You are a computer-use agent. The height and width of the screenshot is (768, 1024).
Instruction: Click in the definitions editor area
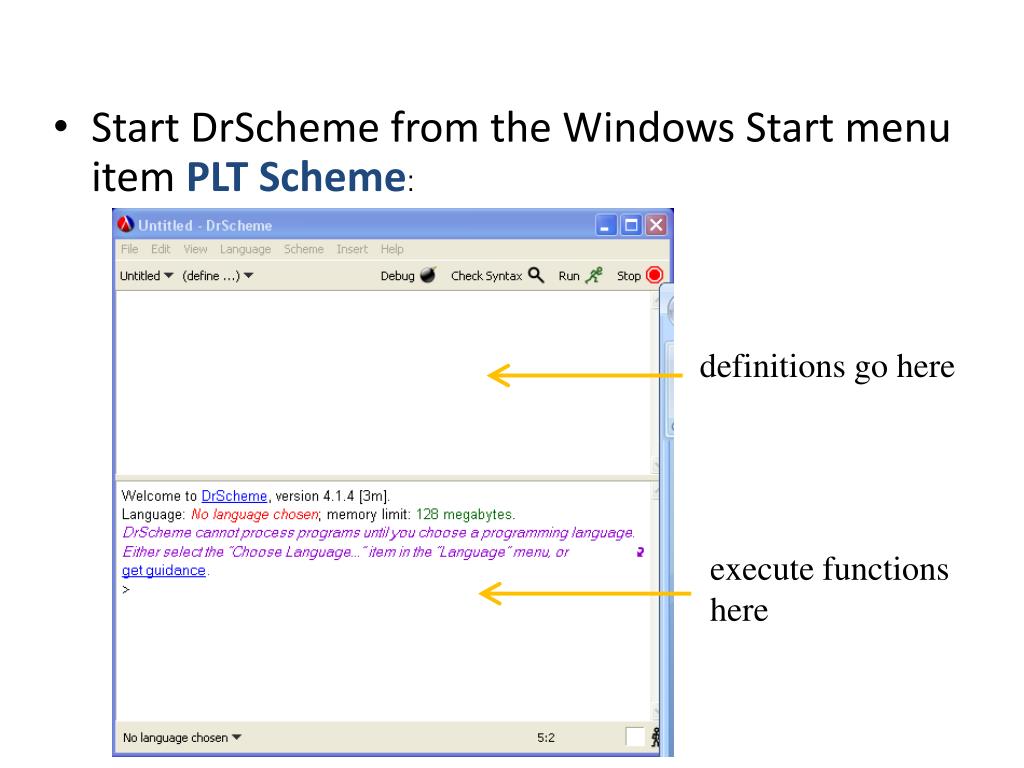(384, 383)
